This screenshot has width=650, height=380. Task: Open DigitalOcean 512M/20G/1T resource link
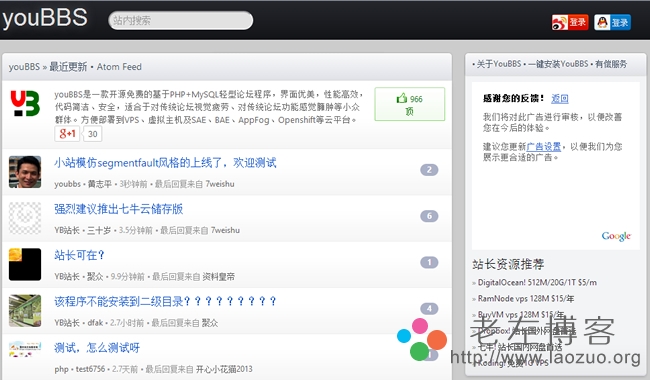click(537, 283)
